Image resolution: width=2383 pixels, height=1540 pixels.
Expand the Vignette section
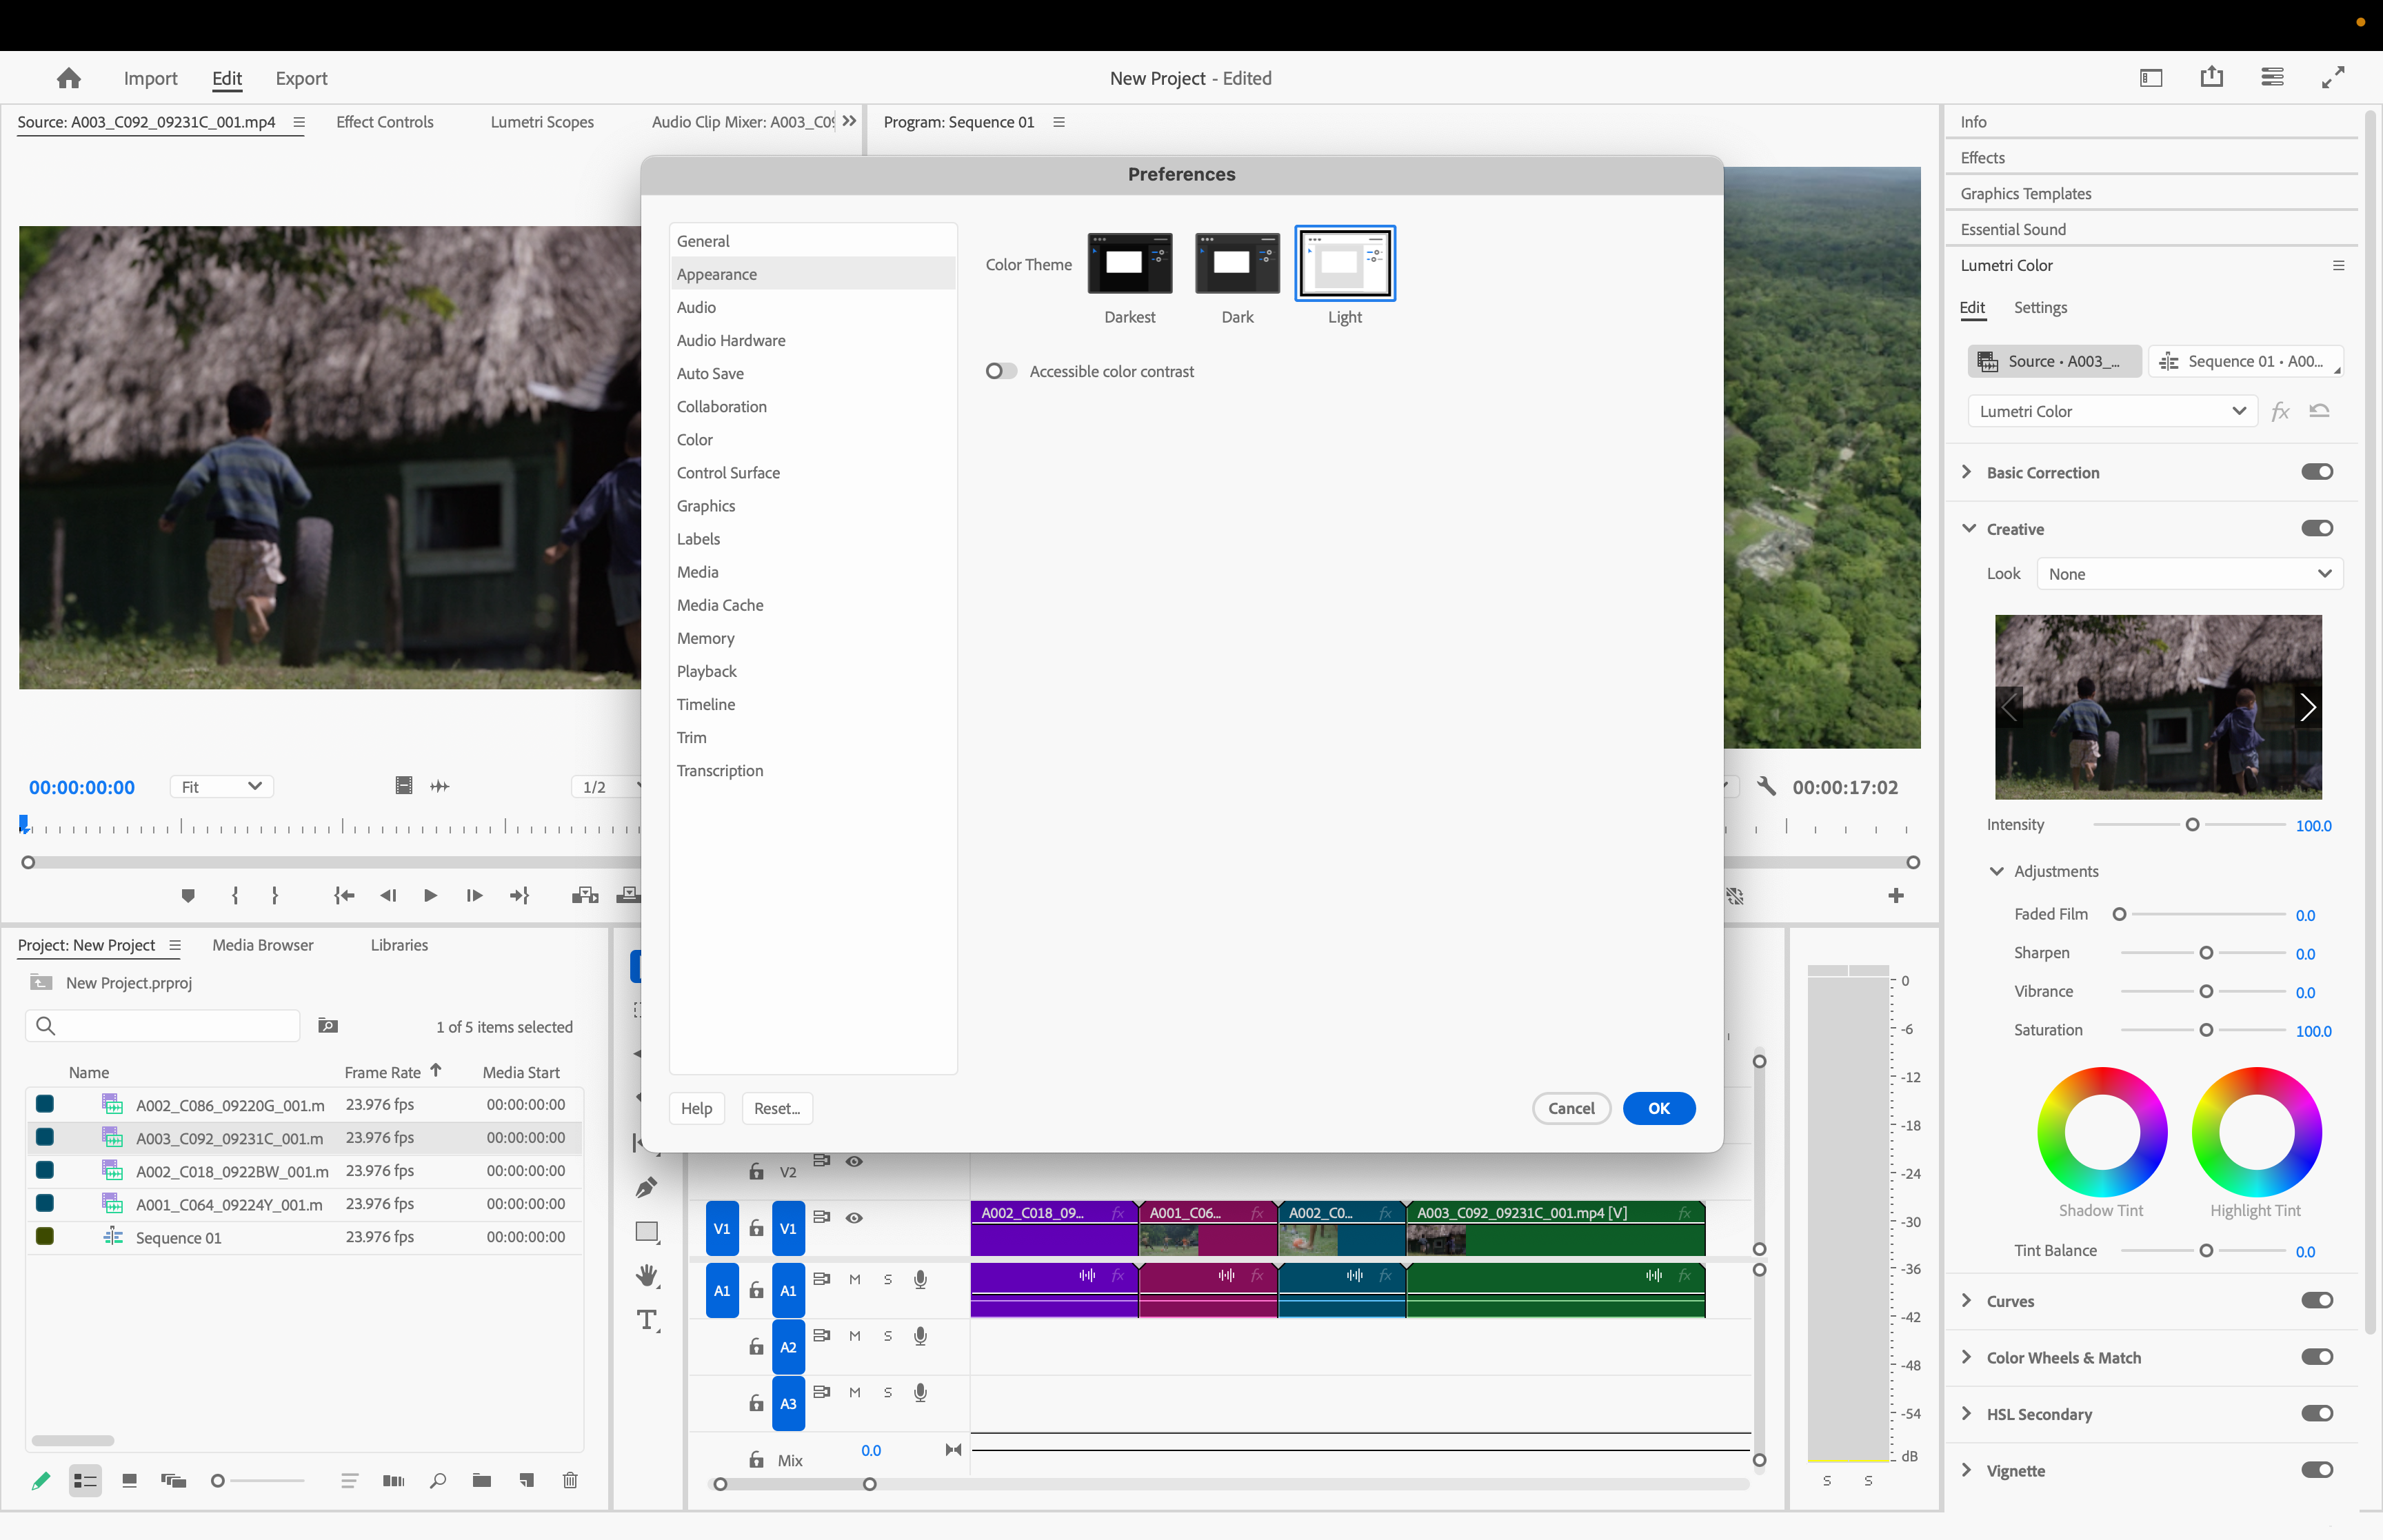(1967, 1470)
